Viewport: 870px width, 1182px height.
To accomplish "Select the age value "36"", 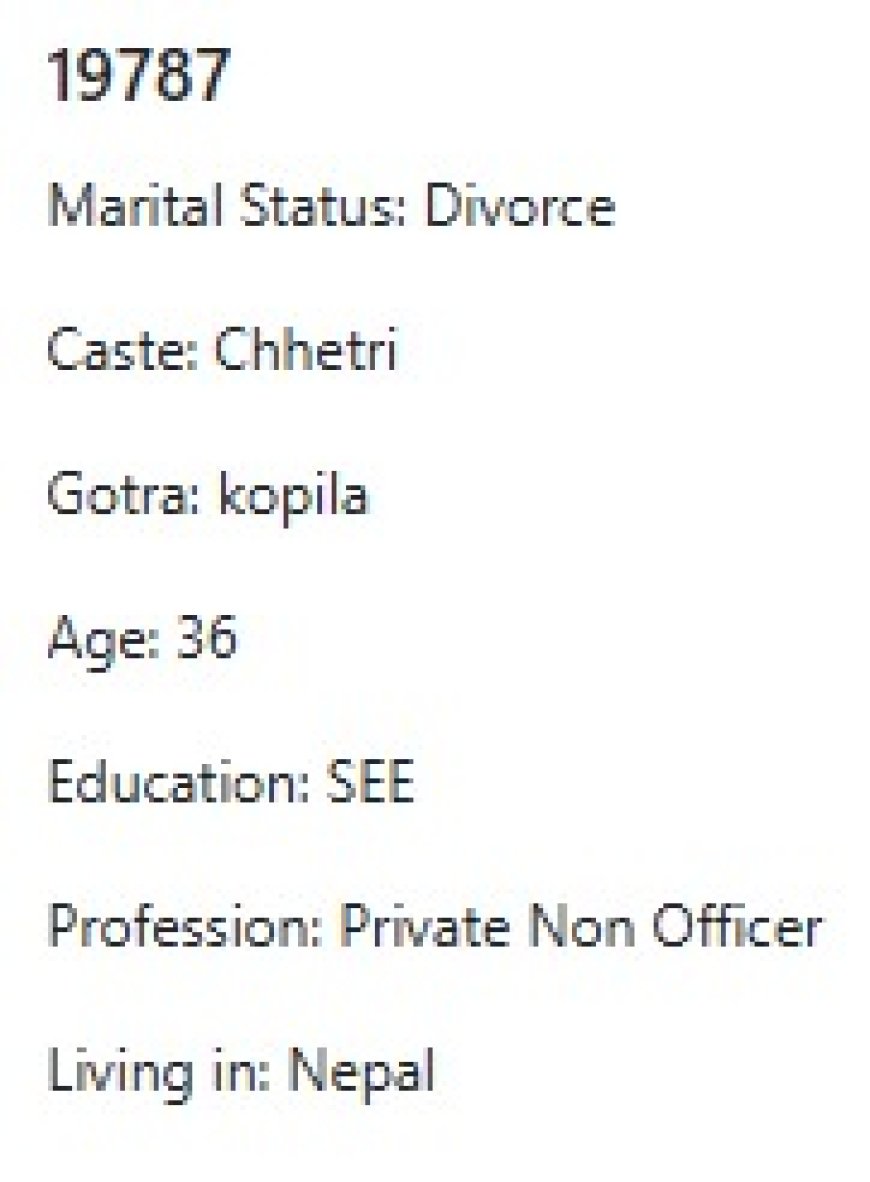I will coord(207,639).
